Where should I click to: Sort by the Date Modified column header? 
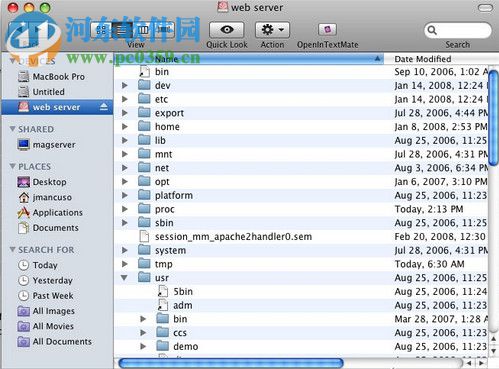tap(423, 59)
